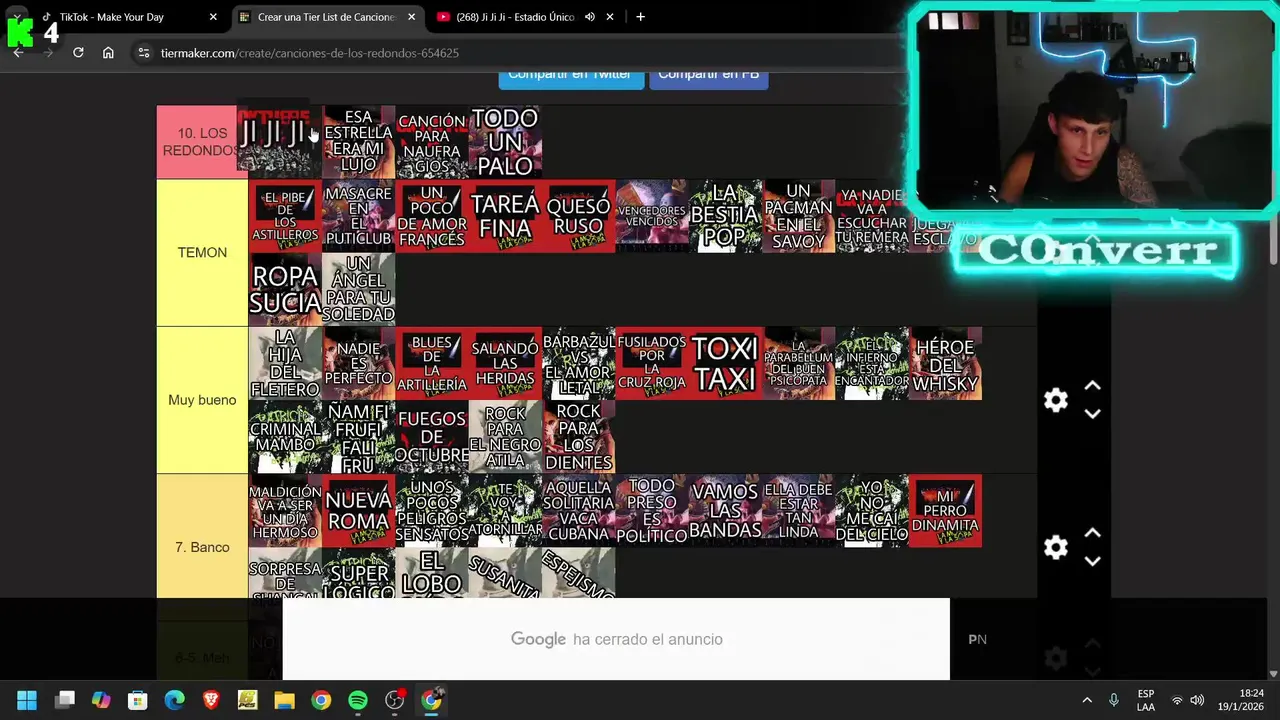The width and height of the screenshot is (1280, 720).
Task: Select the Canción Para Naufragios tile
Action: (431, 142)
